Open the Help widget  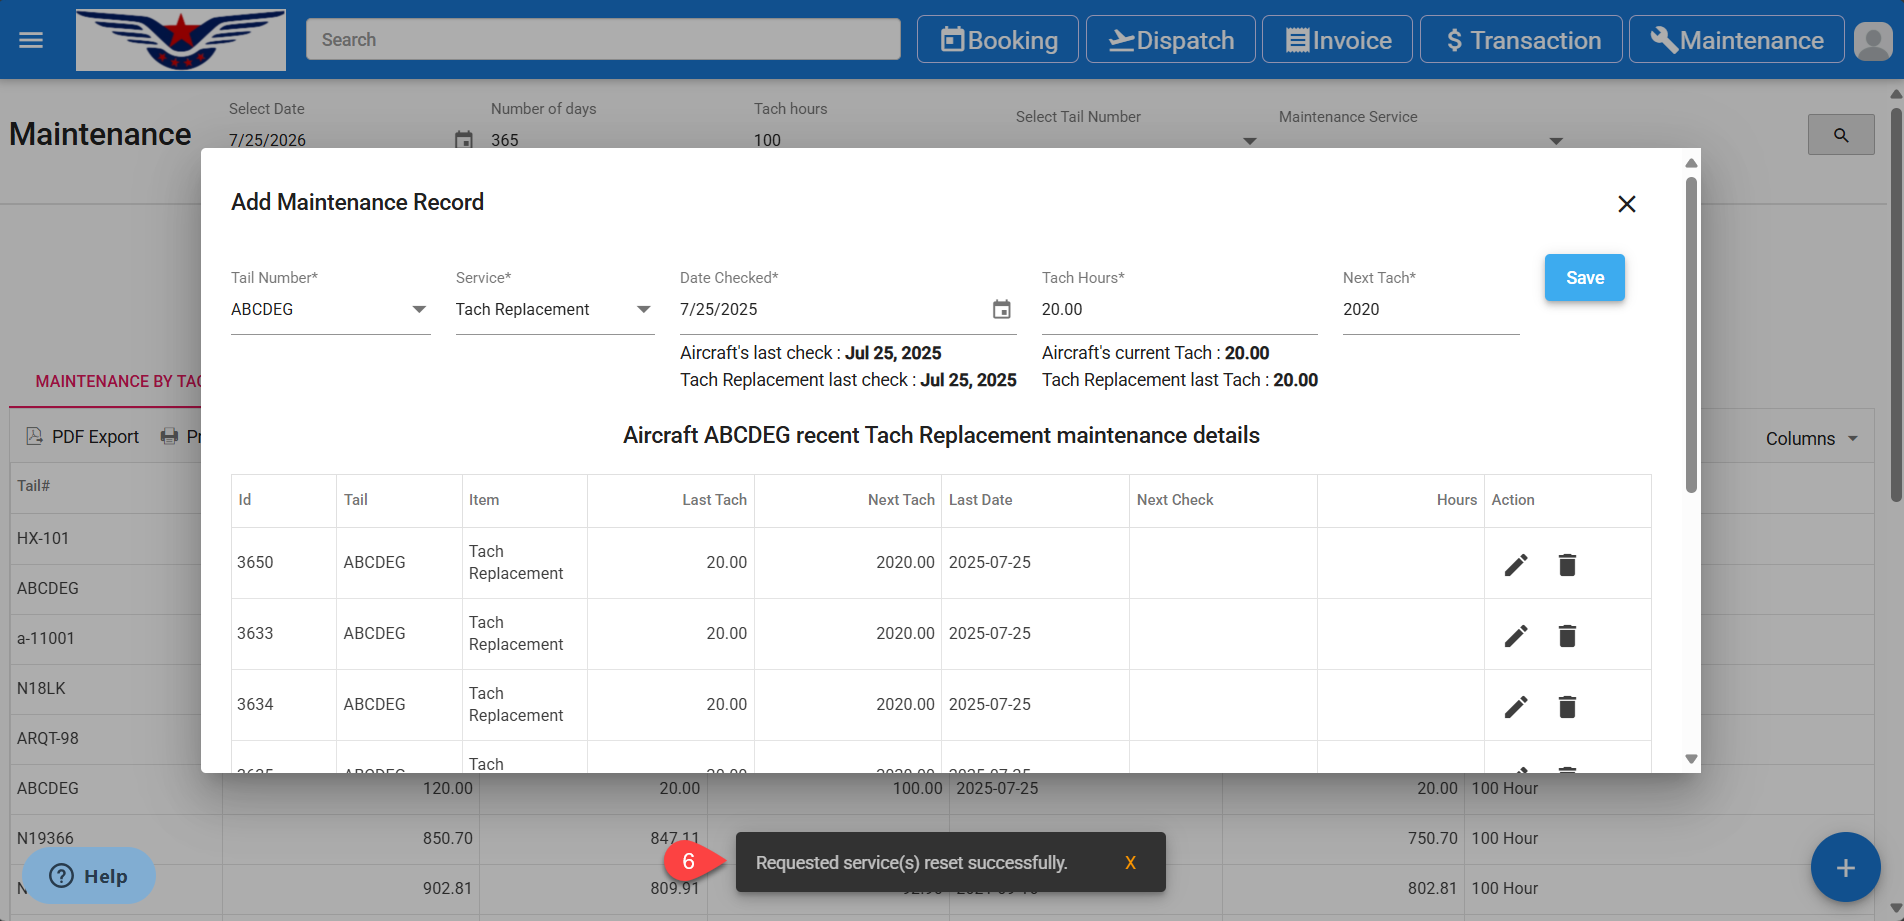coord(89,876)
